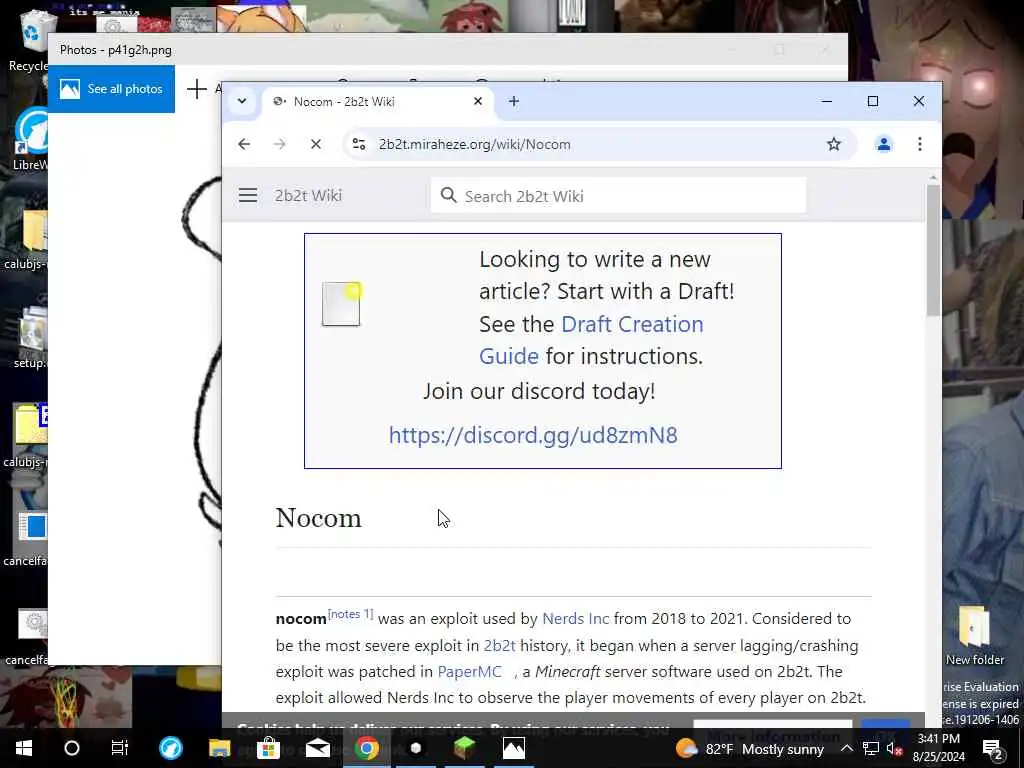Open Task View on taskbar

pyautogui.click(x=120, y=748)
